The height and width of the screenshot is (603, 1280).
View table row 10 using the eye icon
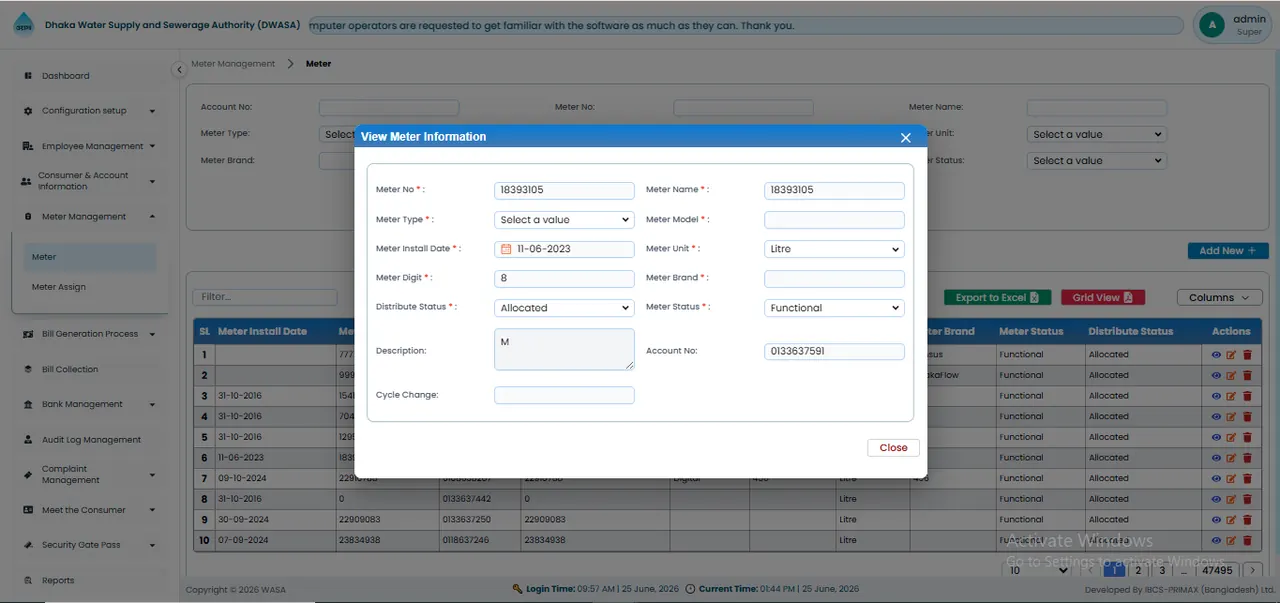(x=1216, y=541)
